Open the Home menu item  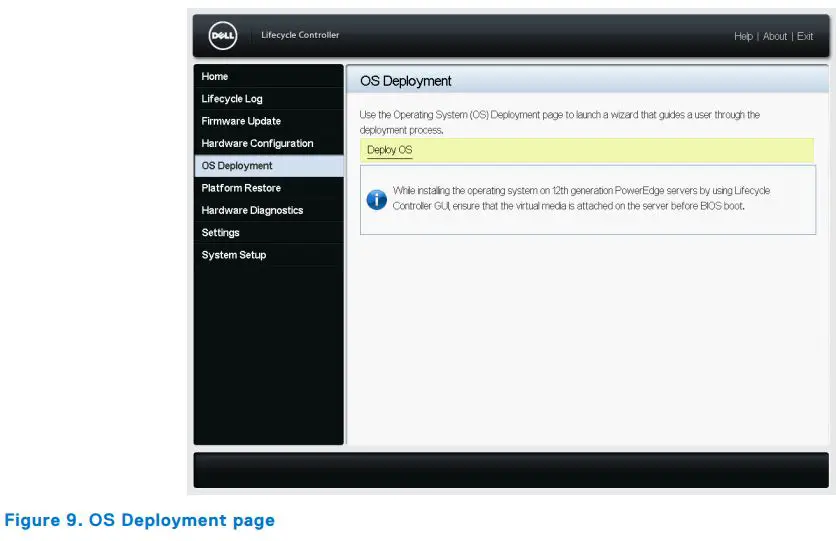click(x=268, y=77)
